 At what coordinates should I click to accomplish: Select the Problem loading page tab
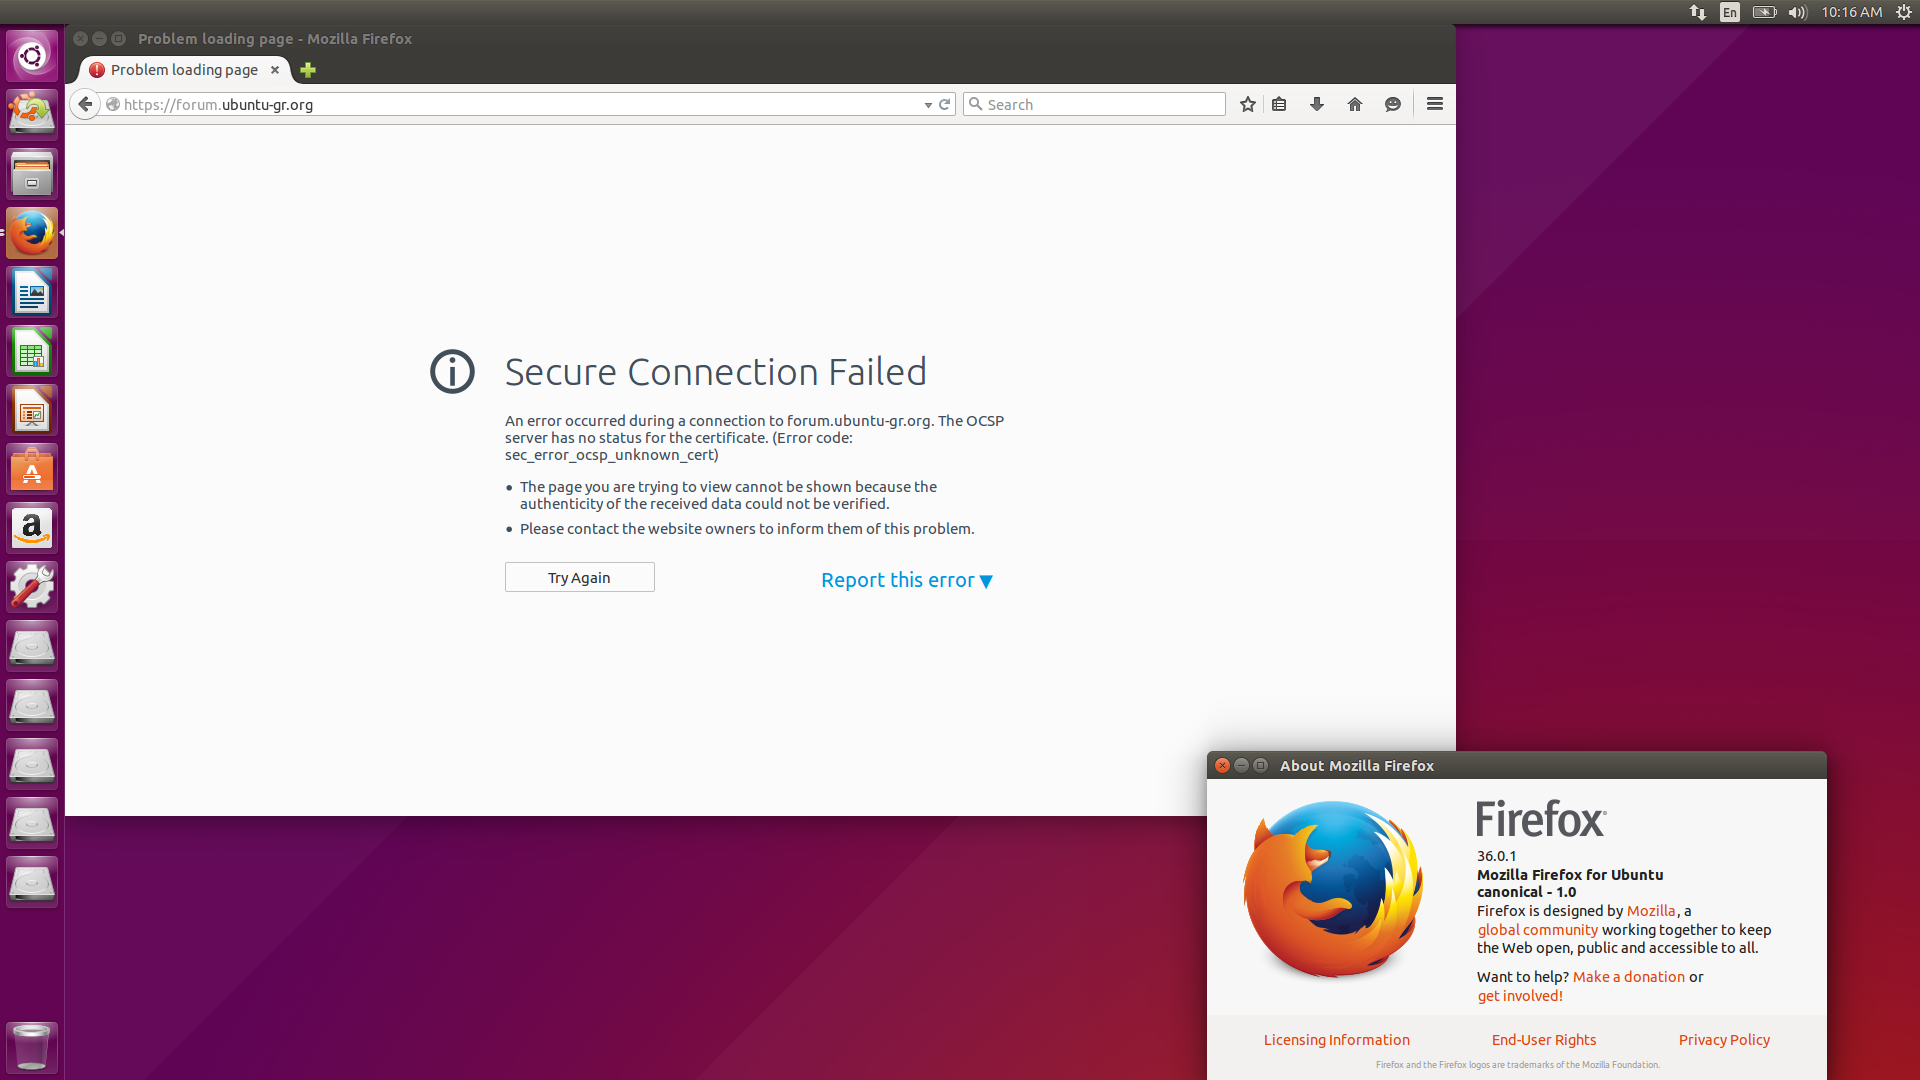tap(185, 70)
